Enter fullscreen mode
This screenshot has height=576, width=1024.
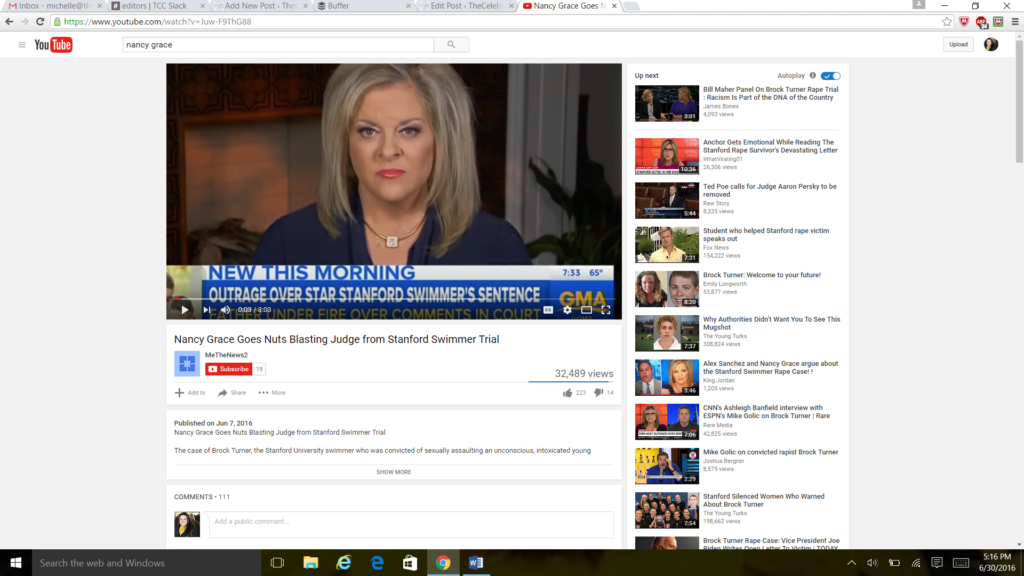coord(605,310)
